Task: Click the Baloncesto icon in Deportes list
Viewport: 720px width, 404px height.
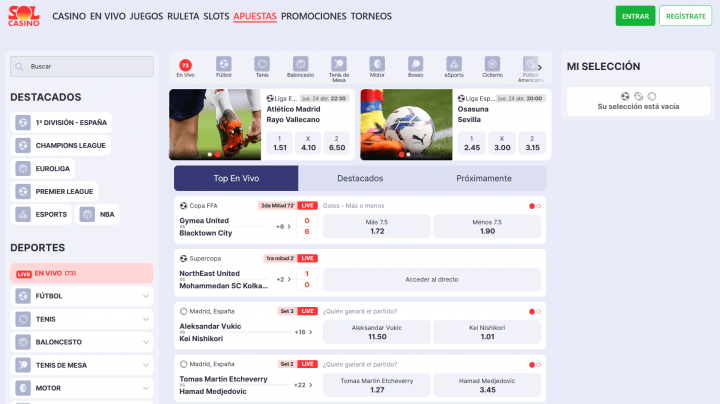Action: [x=23, y=342]
